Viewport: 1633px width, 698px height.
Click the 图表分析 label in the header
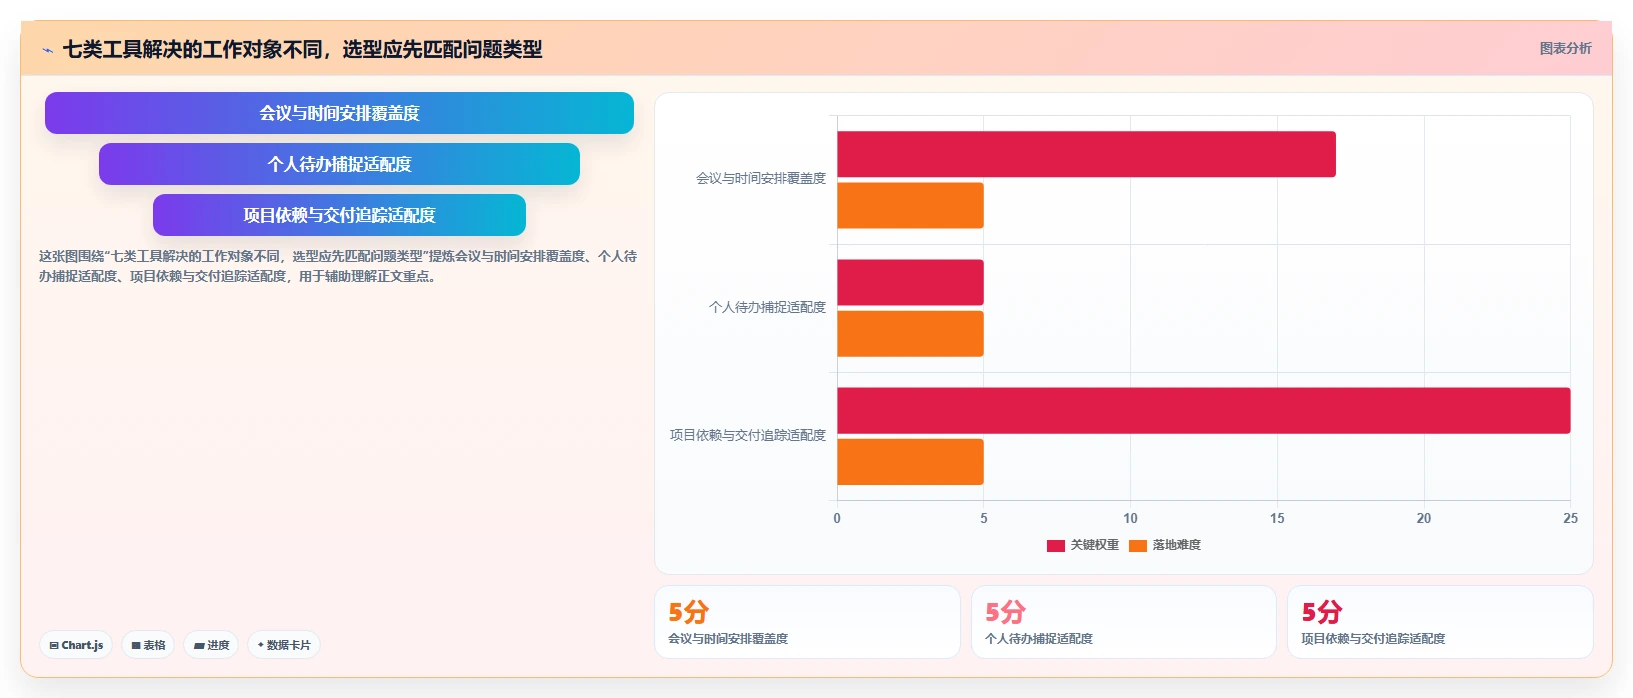click(1565, 48)
